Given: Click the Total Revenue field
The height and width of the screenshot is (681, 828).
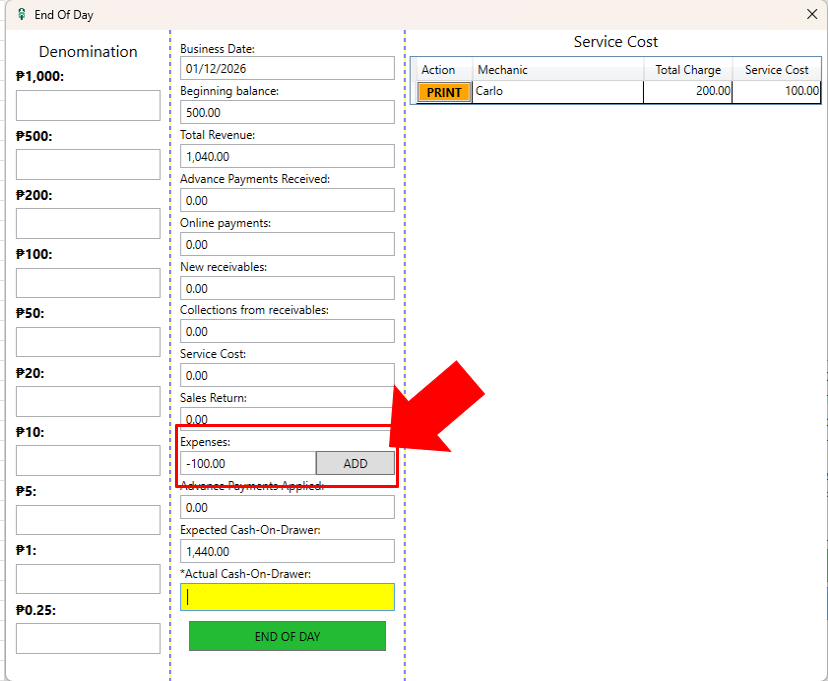Looking at the screenshot, I should 287,156.
